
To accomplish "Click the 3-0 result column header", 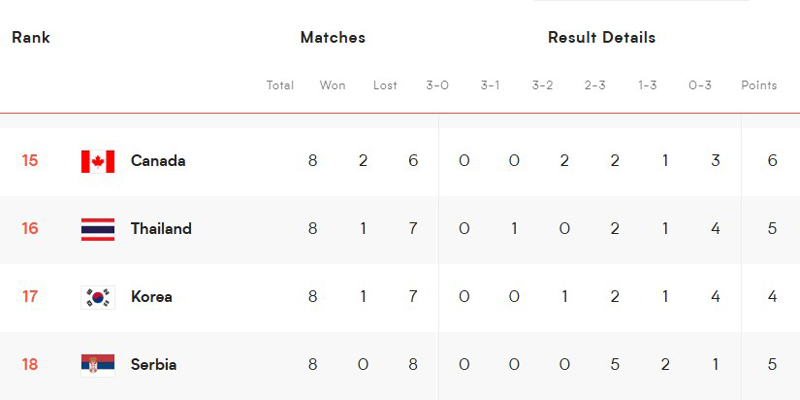I will (x=437, y=85).
